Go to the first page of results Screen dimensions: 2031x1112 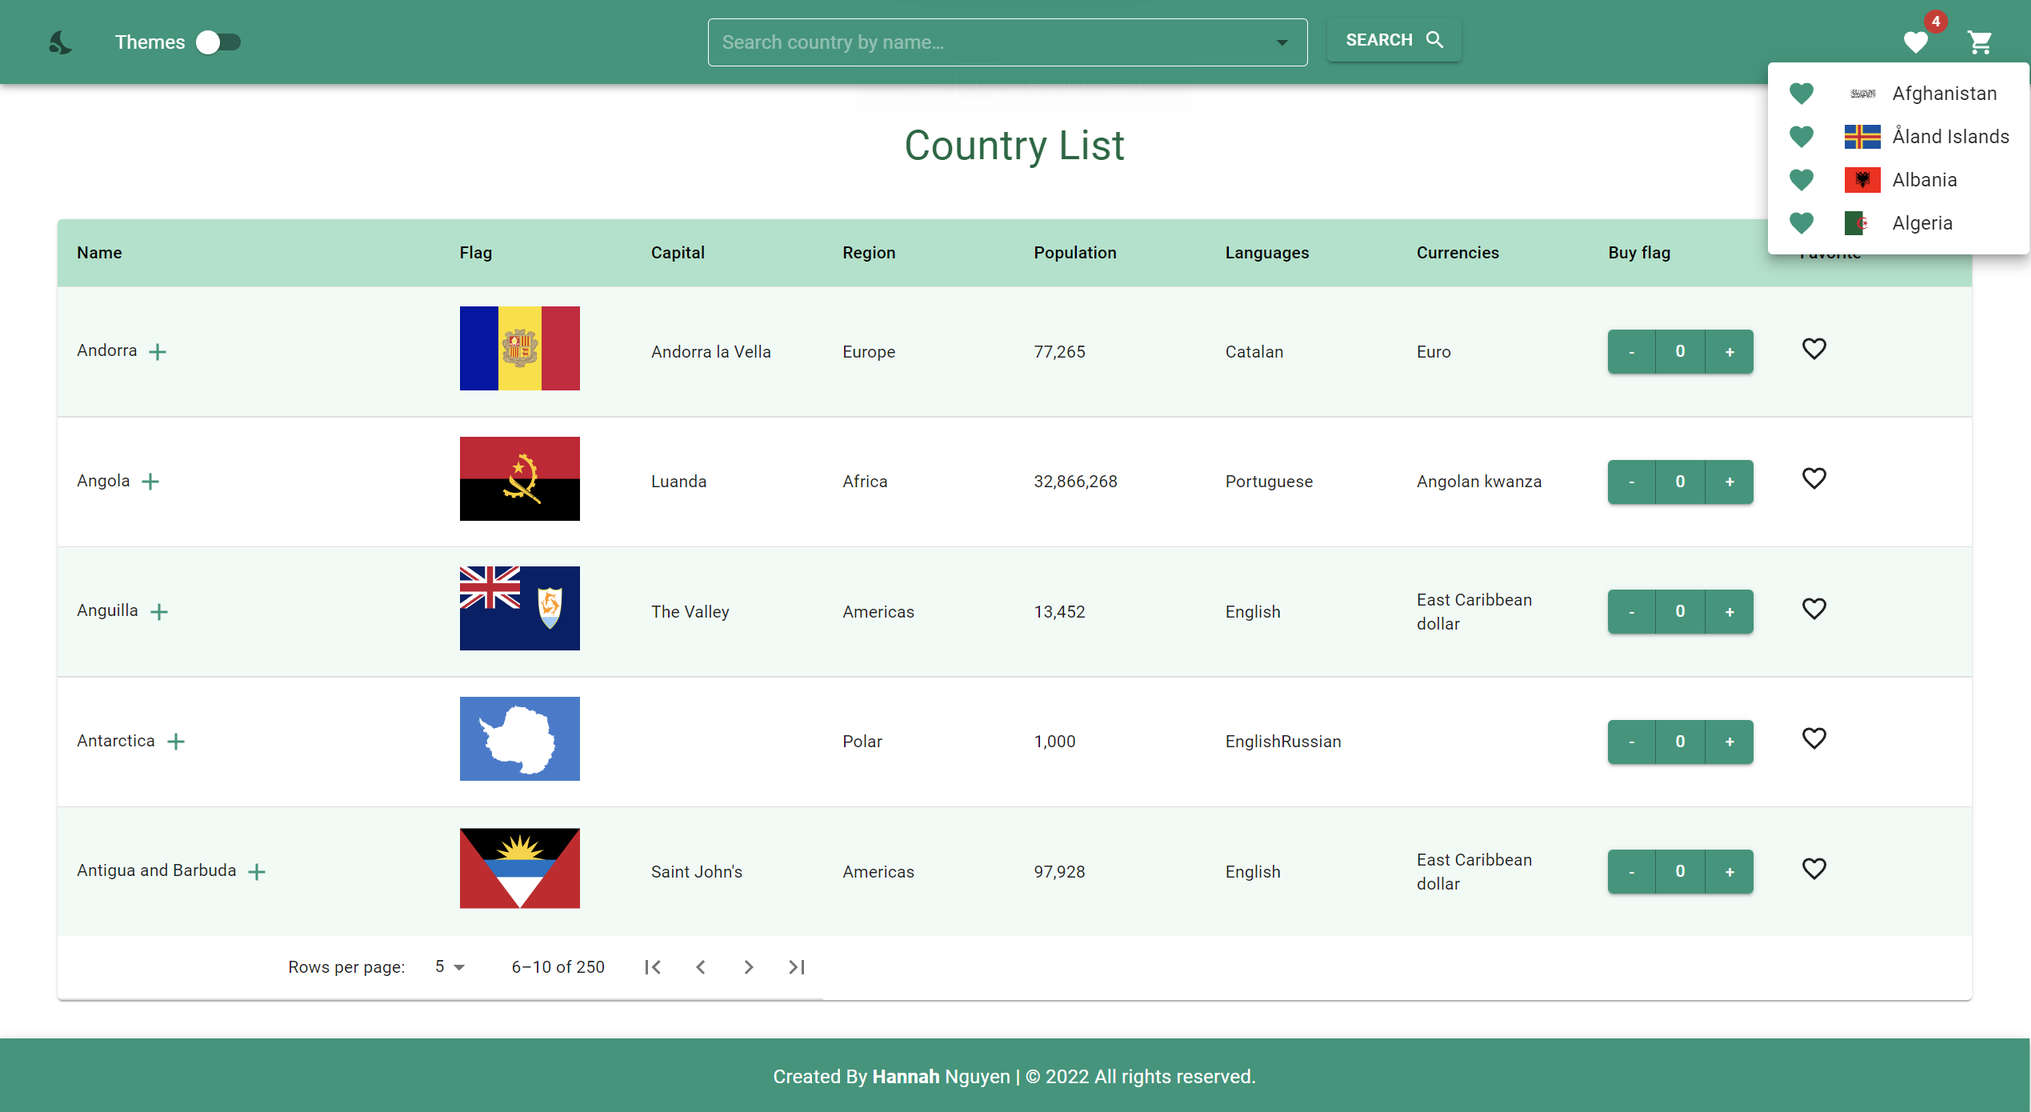pos(653,967)
